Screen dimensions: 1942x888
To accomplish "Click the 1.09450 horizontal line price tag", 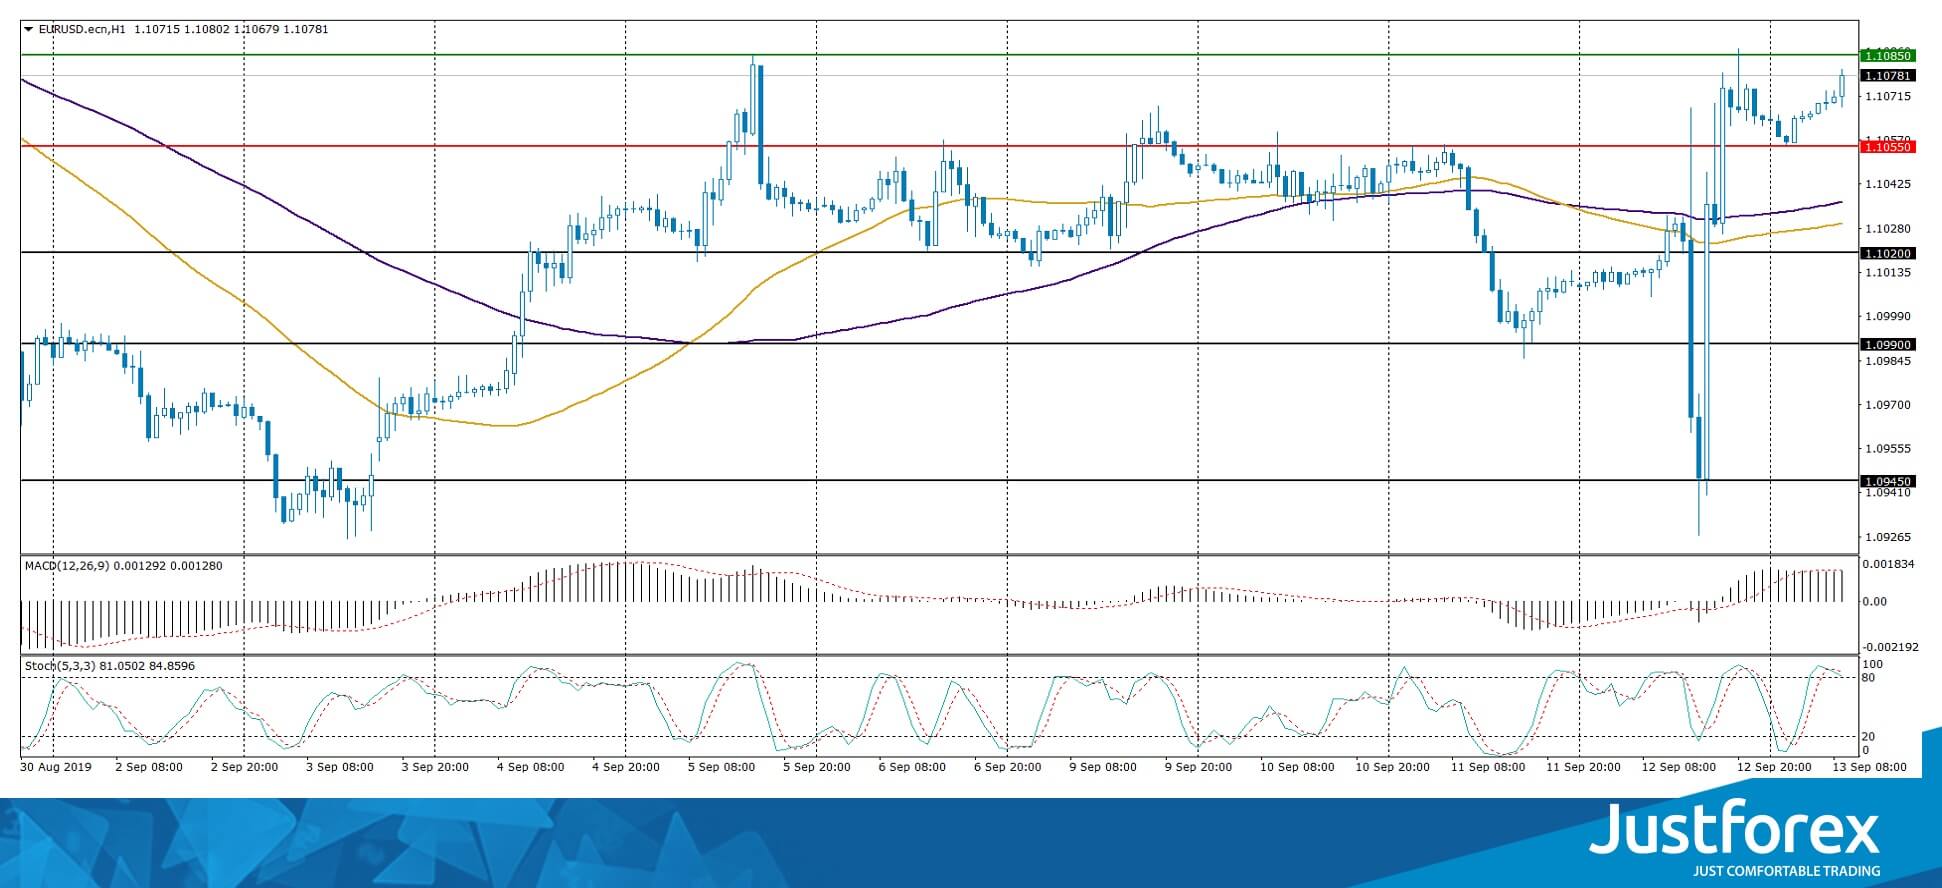I will pyautogui.click(x=1886, y=481).
